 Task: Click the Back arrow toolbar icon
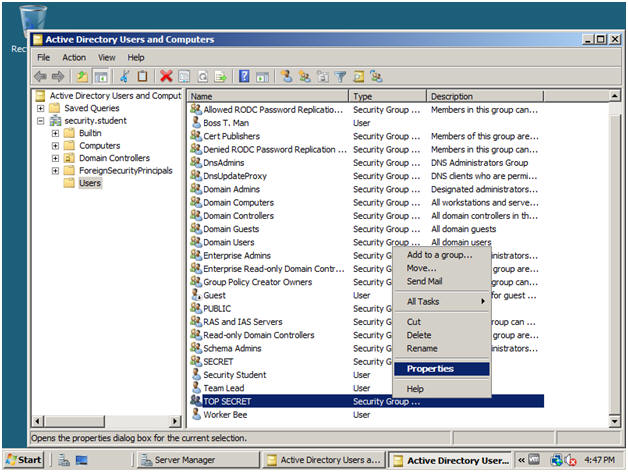[x=40, y=76]
